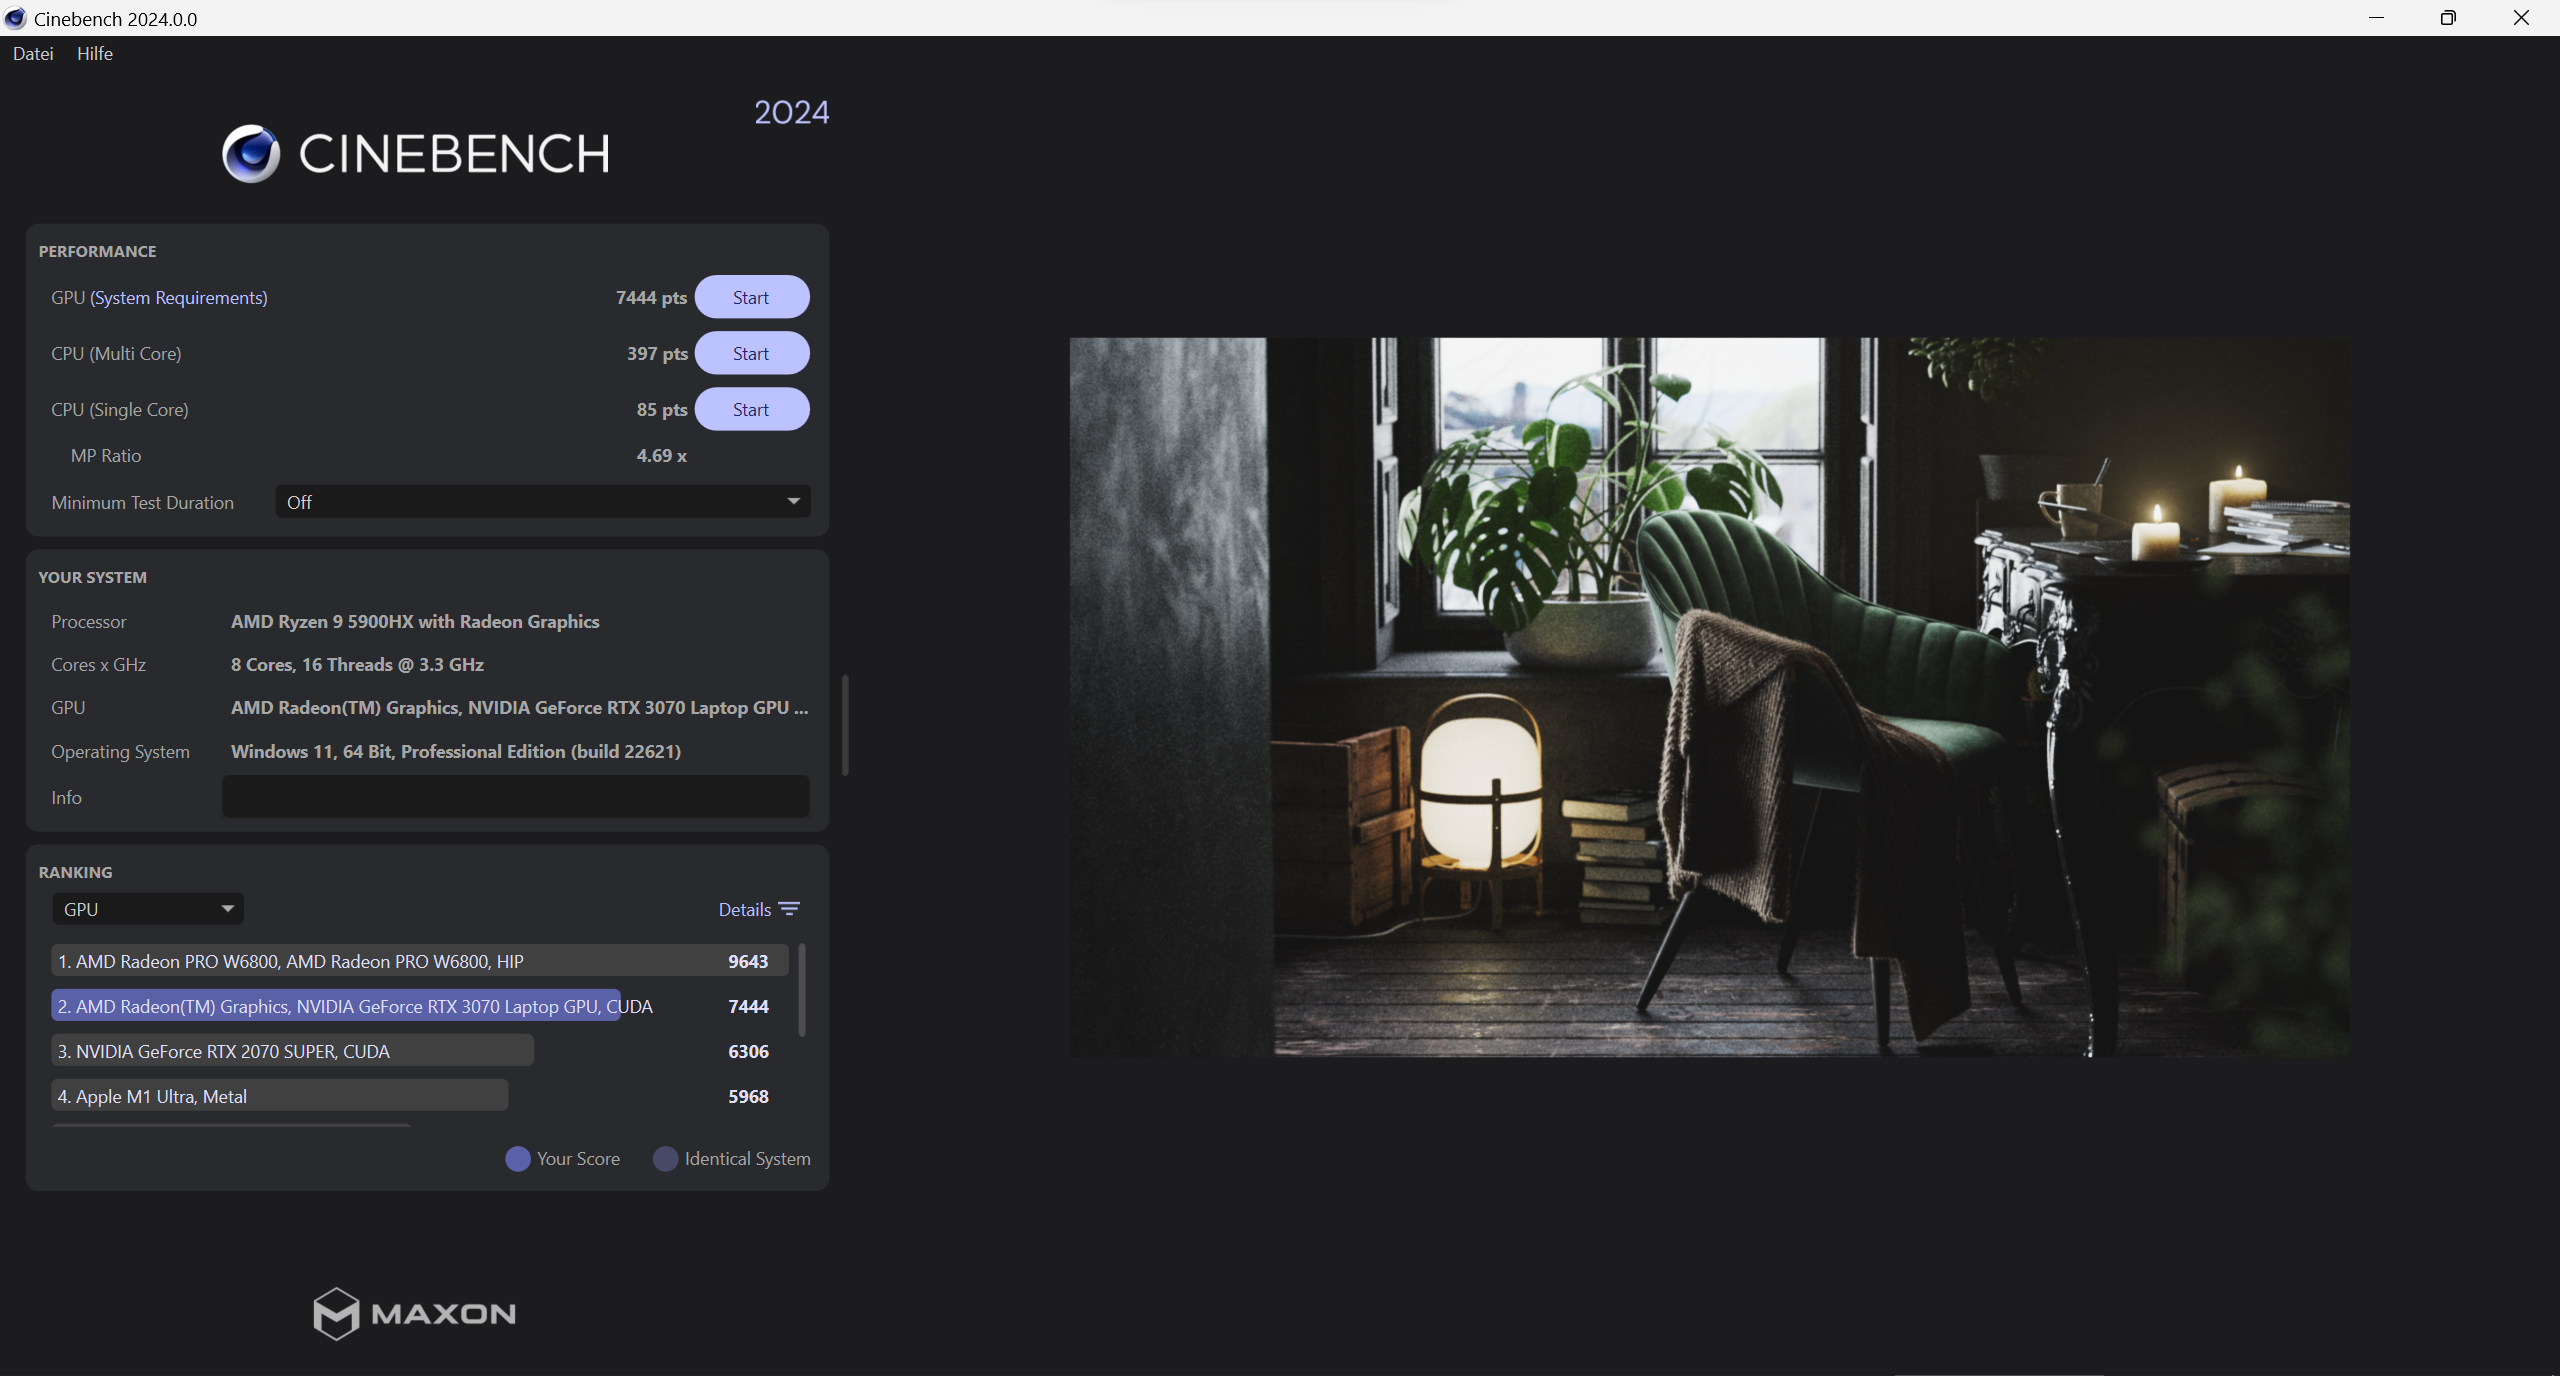Click the left panel vertical scrollbar
Image resolution: width=2560 pixels, height=1376 pixels.
846,725
